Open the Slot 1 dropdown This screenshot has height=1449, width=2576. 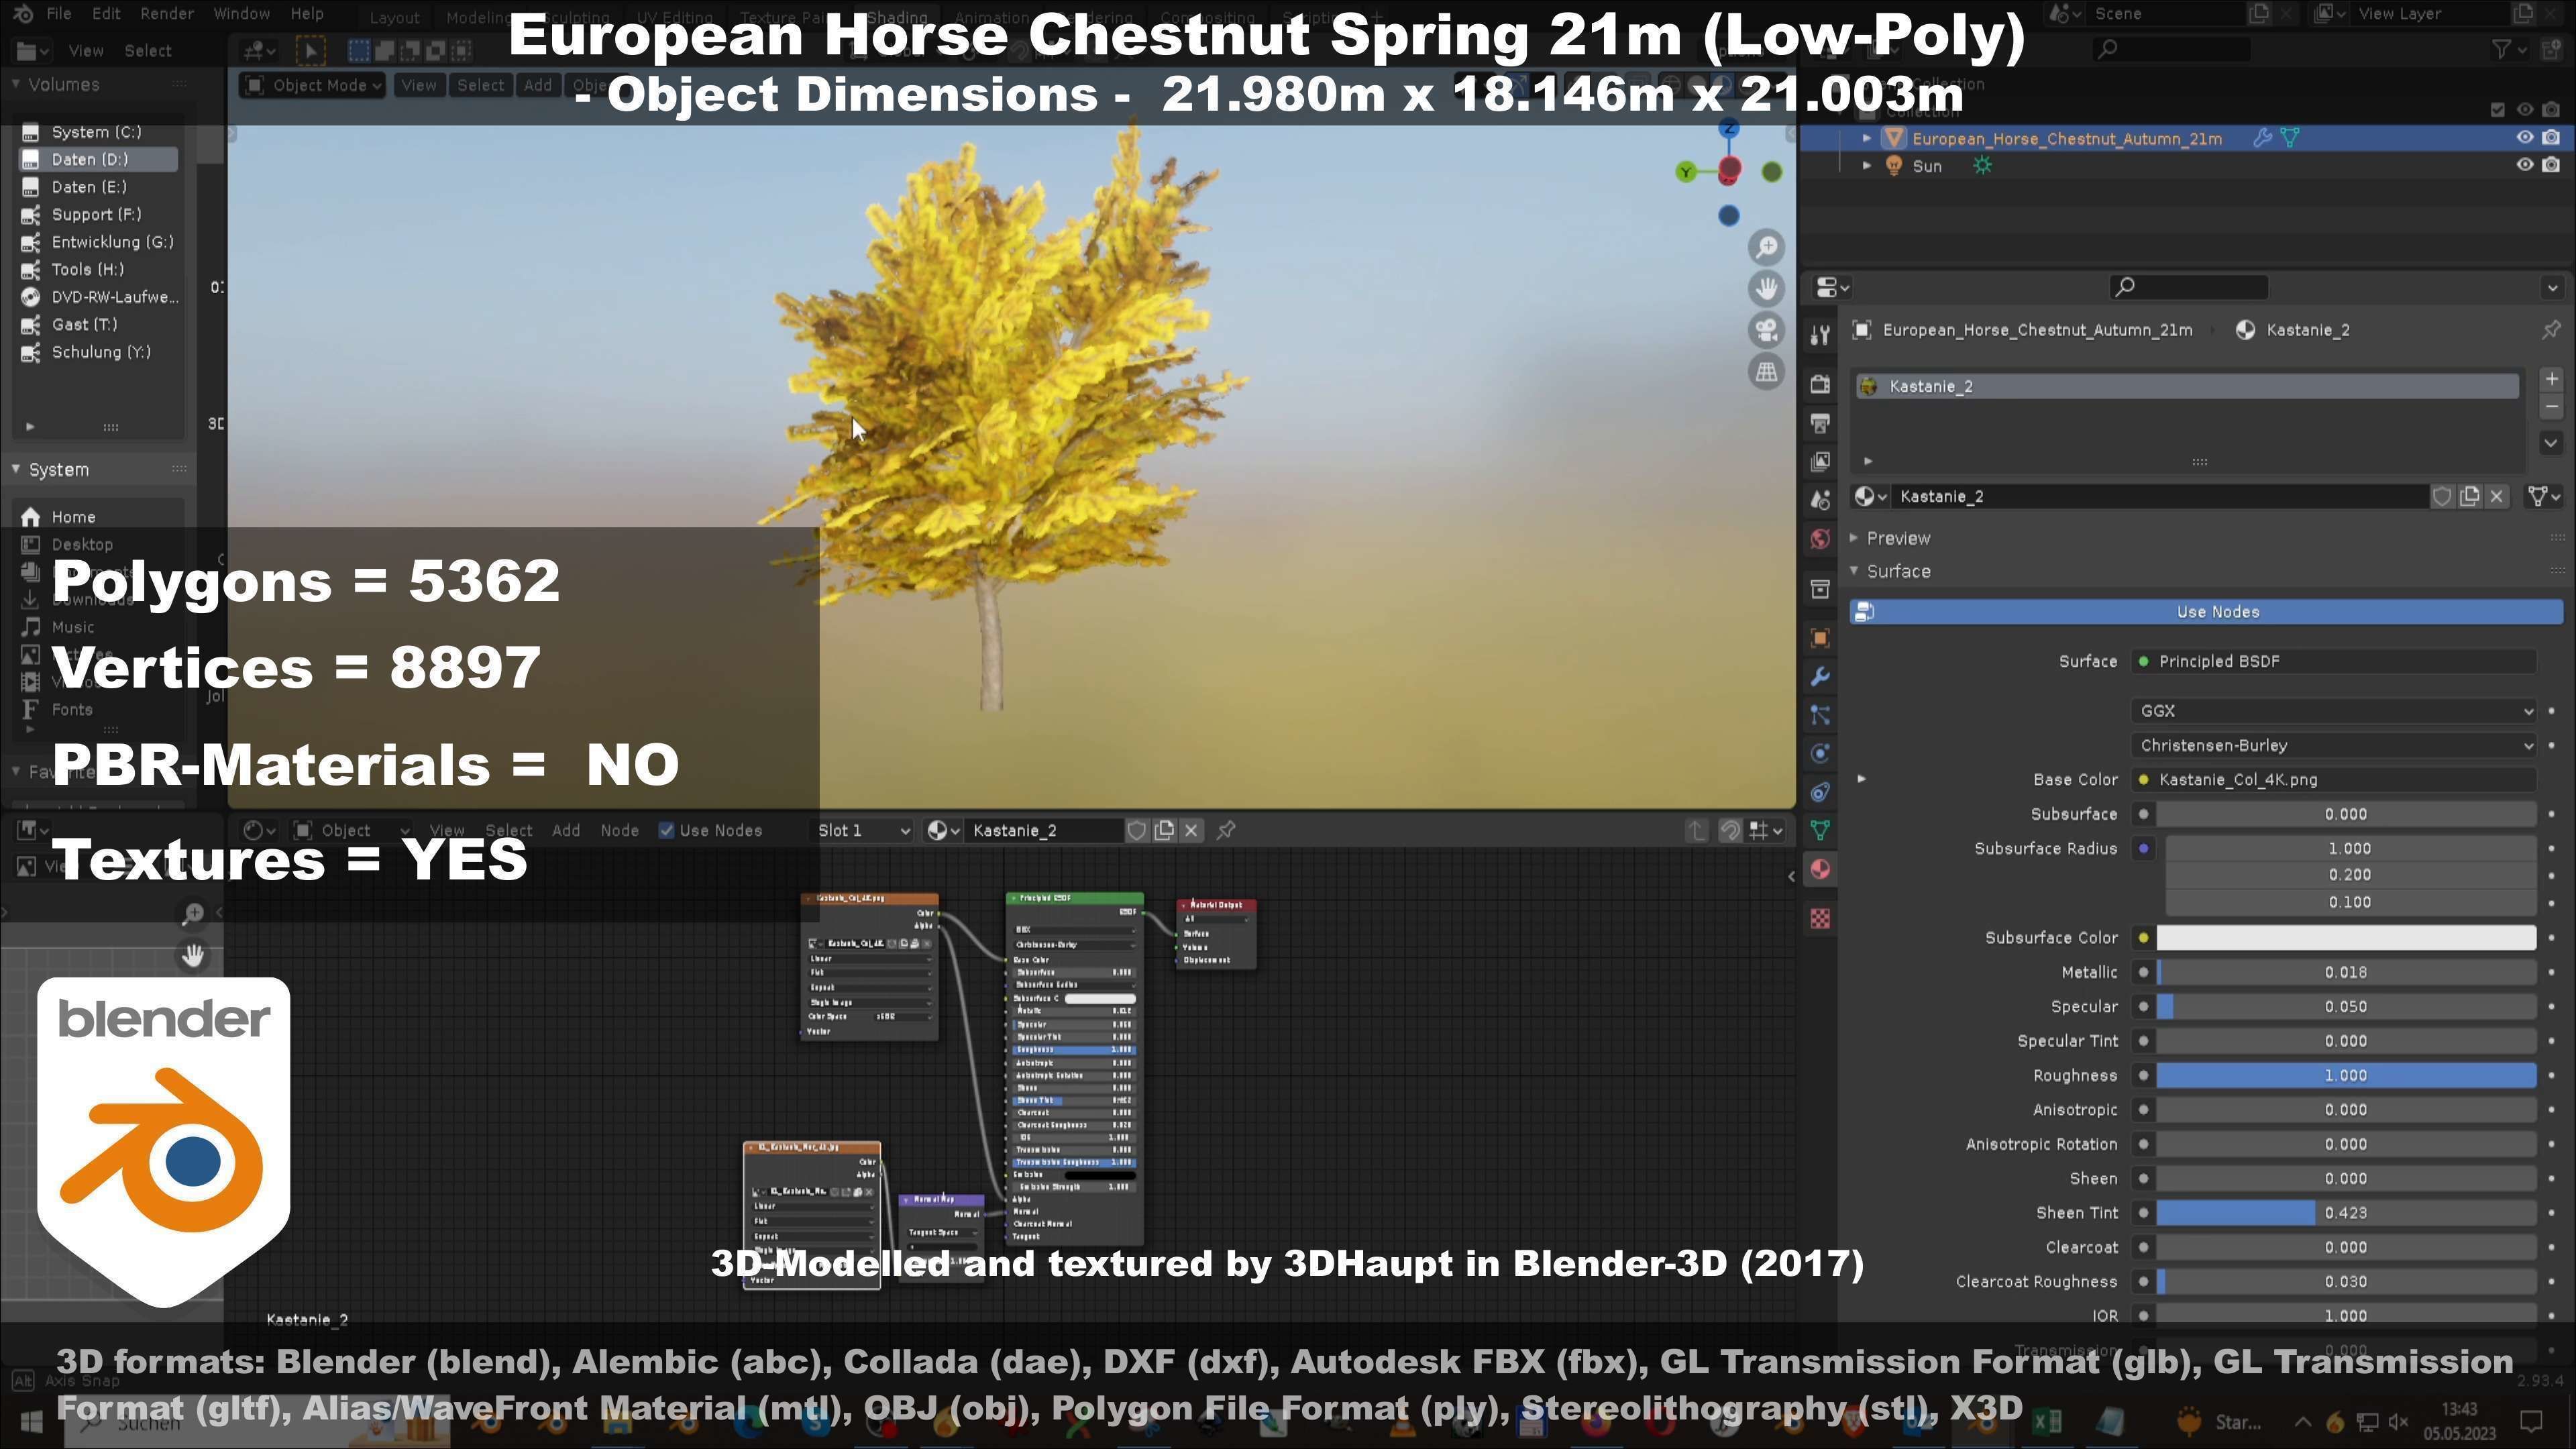(x=863, y=830)
